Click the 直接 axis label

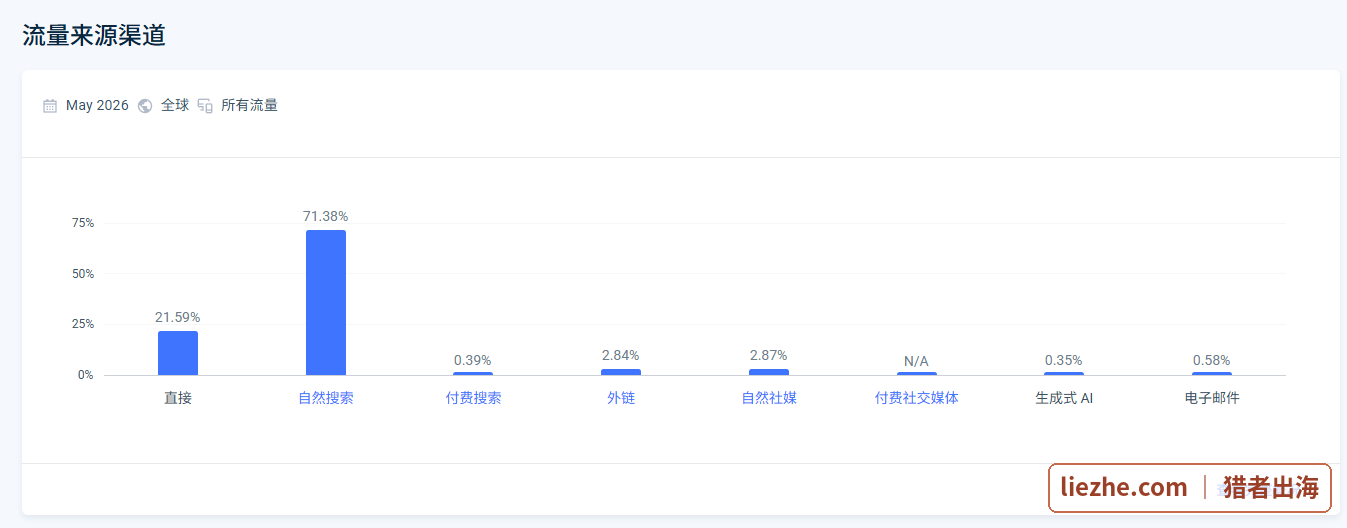pos(178,398)
